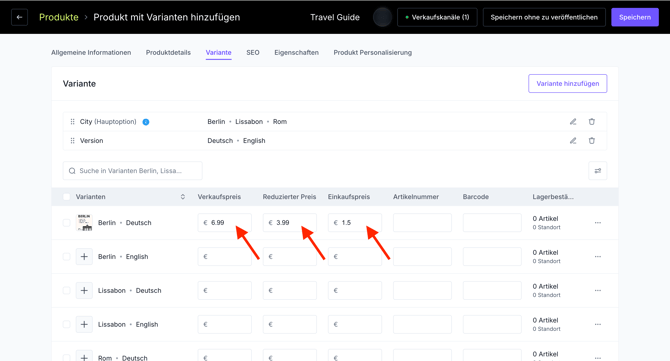Open the Produkte breadcrumb link
Image resolution: width=670 pixels, height=361 pixels.
(x=59, y=18)
